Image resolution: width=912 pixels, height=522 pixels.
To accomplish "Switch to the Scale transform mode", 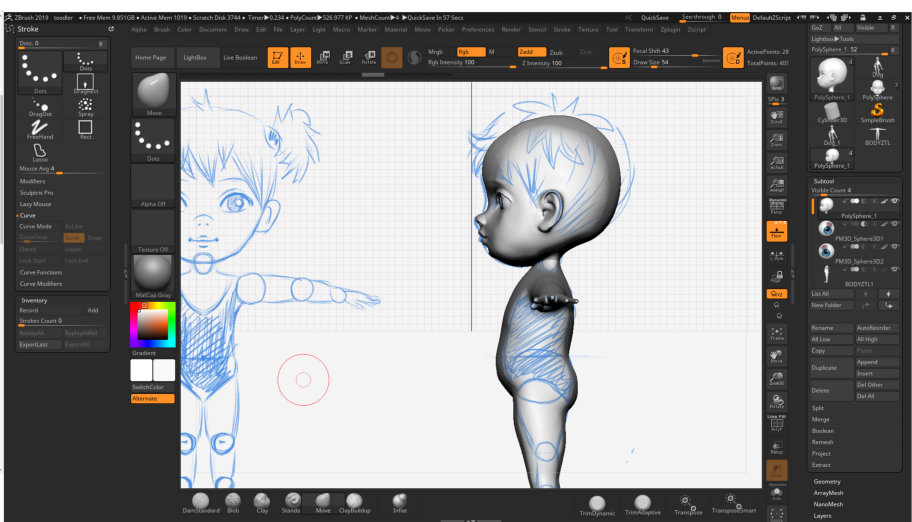I will (345, 58).
